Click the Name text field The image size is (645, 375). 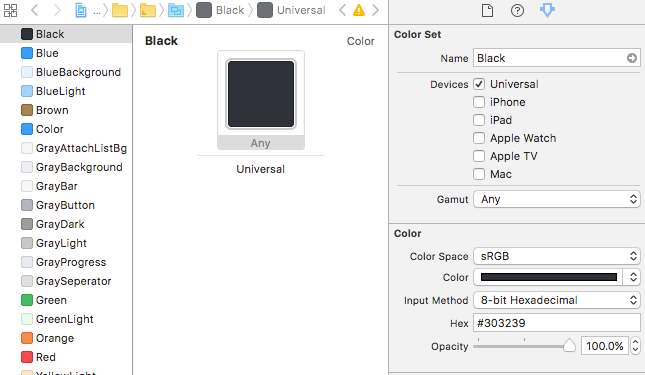pyautogui.click(x=557, y=58)
